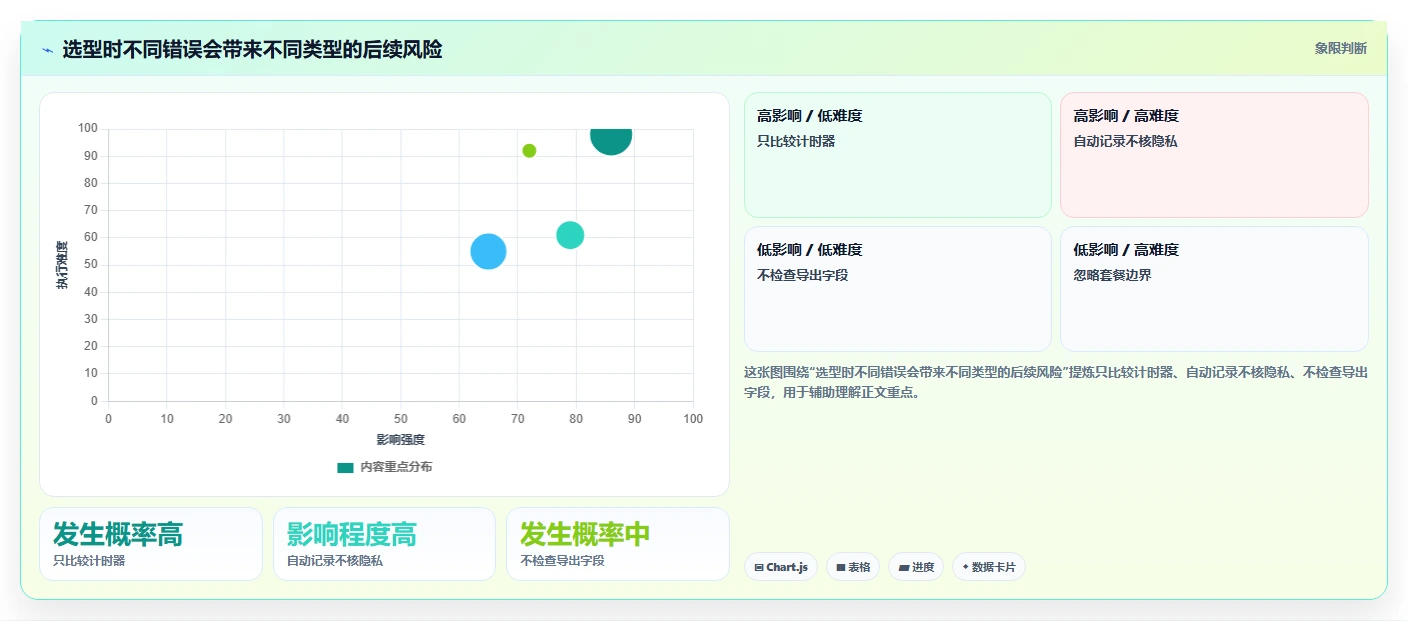Open the 高影响 / 低难度 quadrant card

[x=897, y=155]
